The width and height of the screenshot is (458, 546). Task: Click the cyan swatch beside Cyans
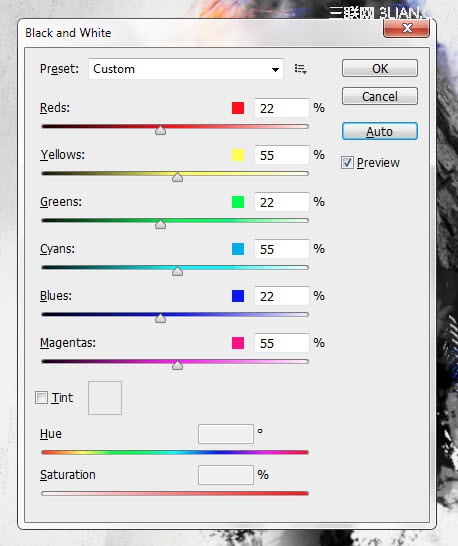[x=238, y=249]
